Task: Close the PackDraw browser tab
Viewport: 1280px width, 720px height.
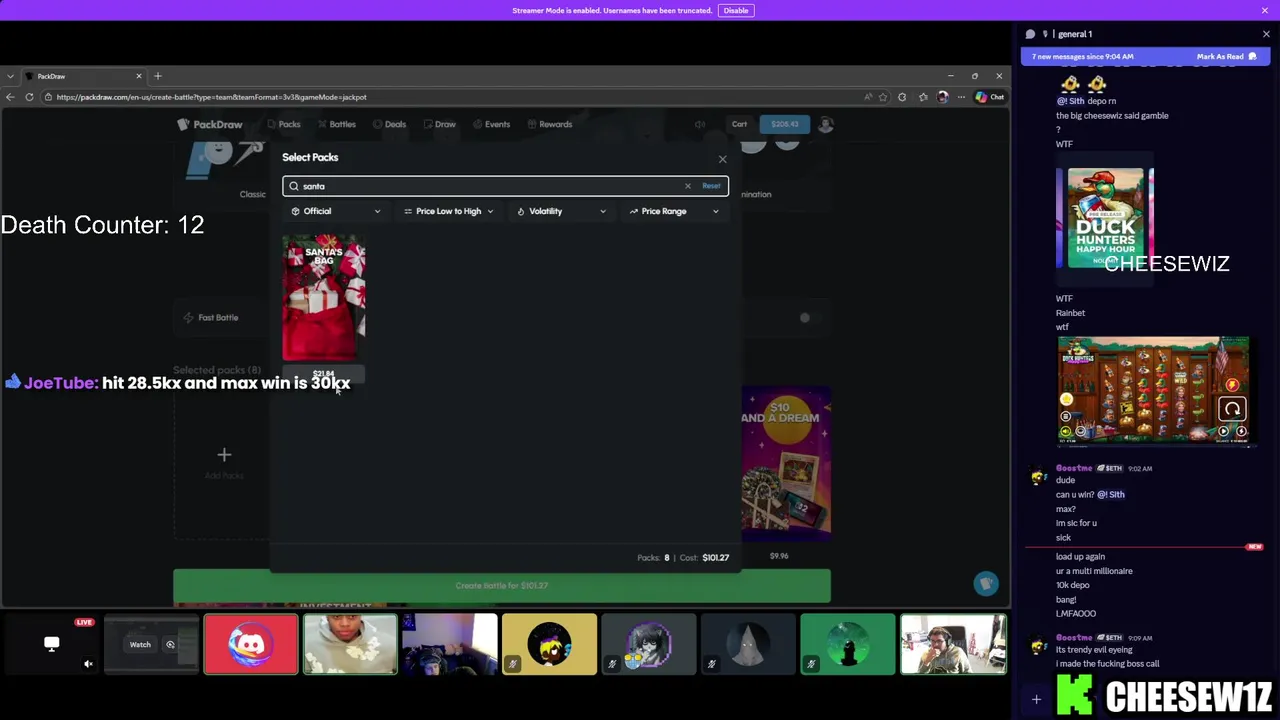Action: 139,76
